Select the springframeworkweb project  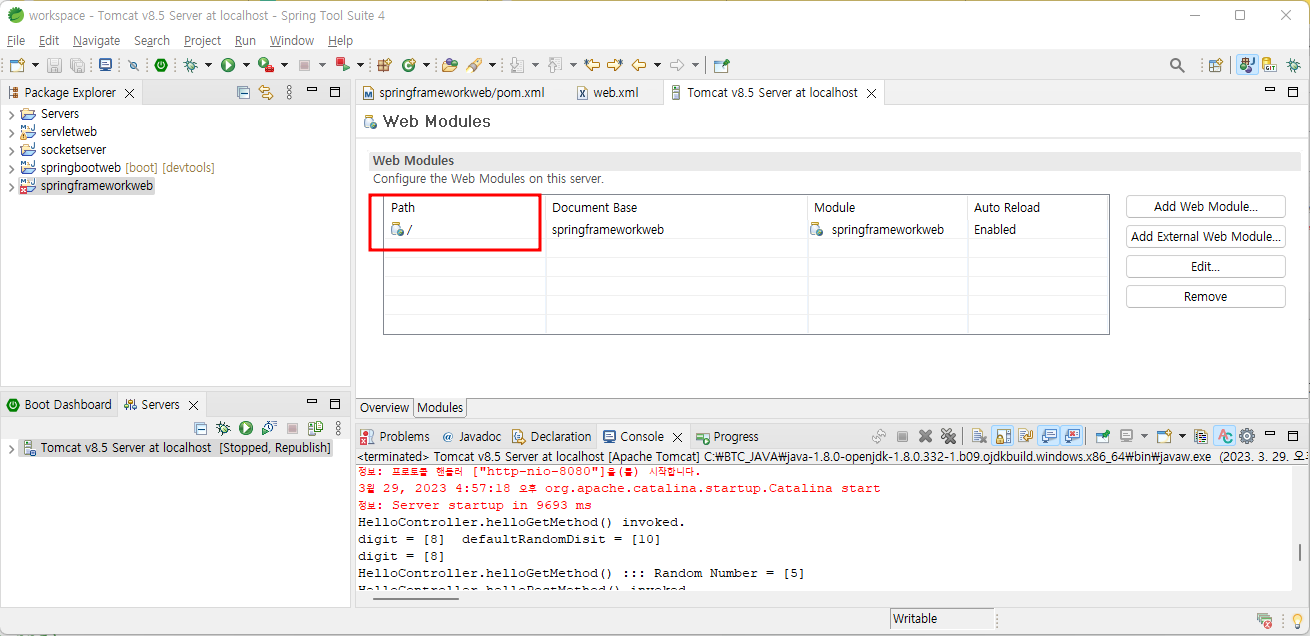click(96, 186)
